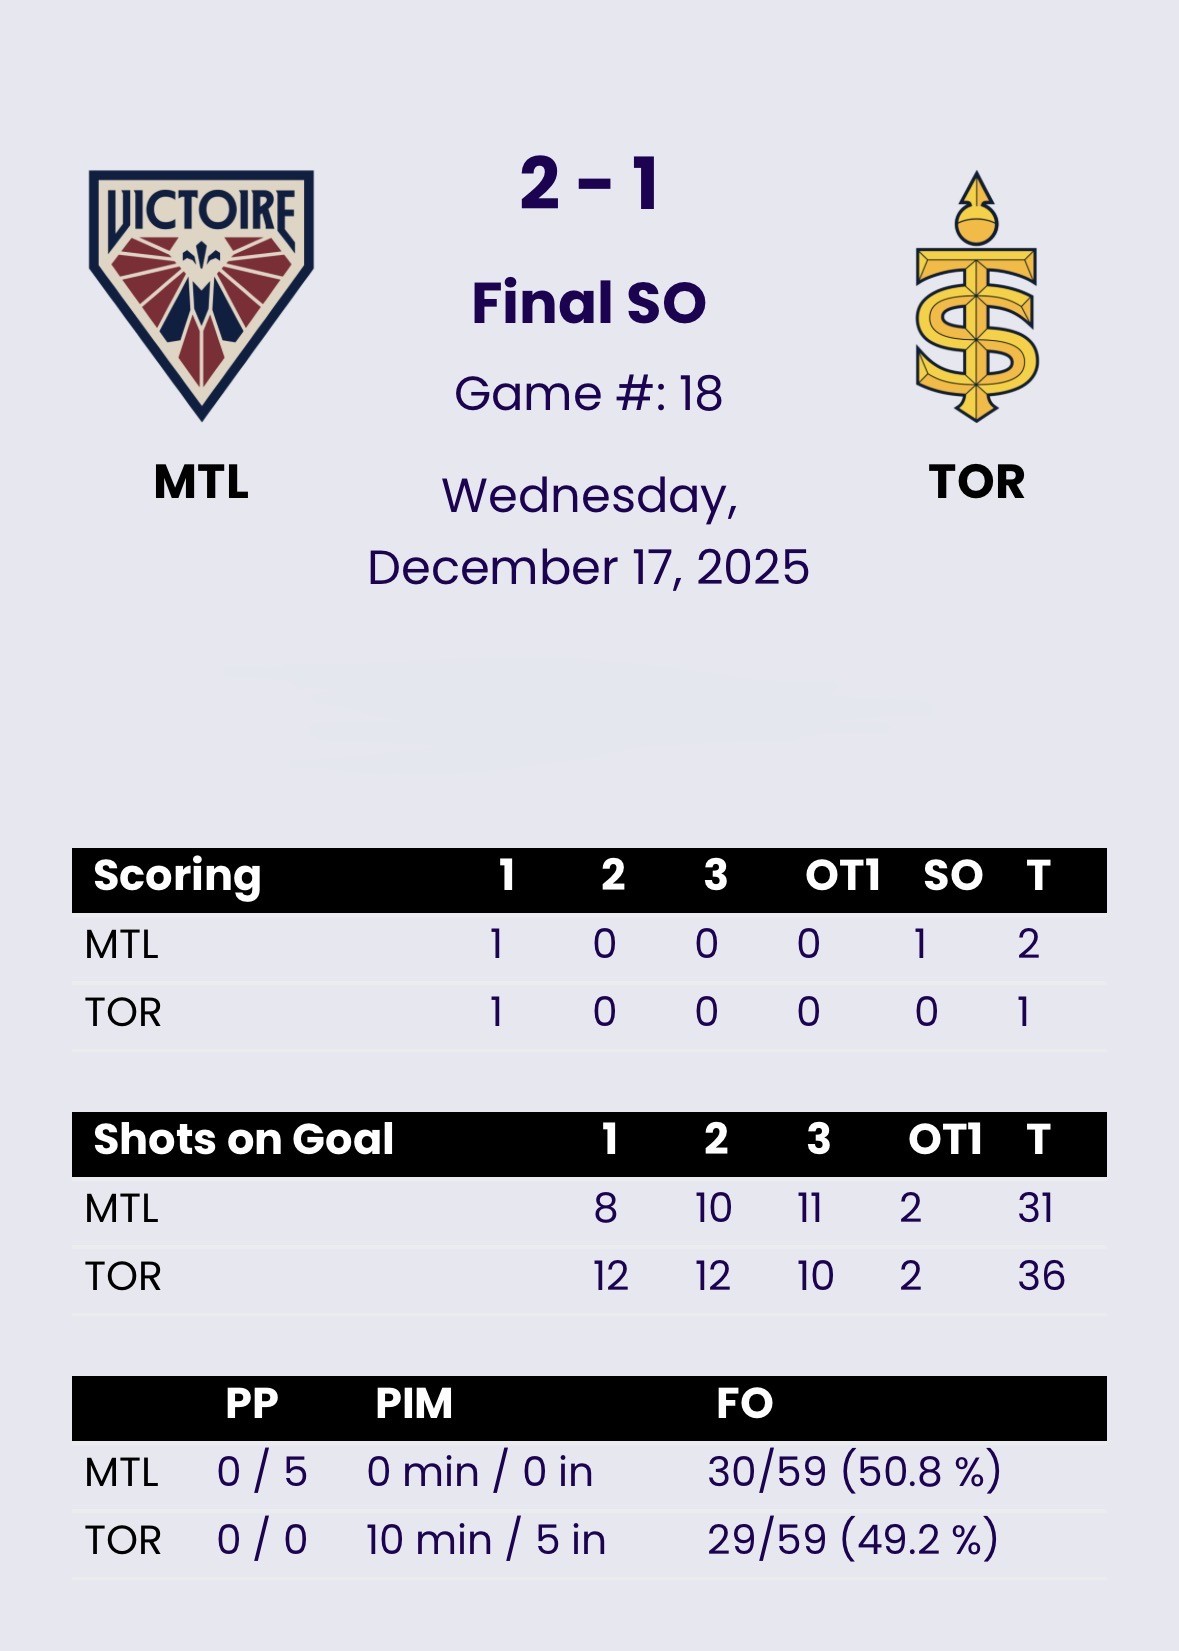This screenshot has height=1651, width=1179.
Task: Click TOR's faceoff stat 29/59 (49.2 %)
Action: (853, 1540)
